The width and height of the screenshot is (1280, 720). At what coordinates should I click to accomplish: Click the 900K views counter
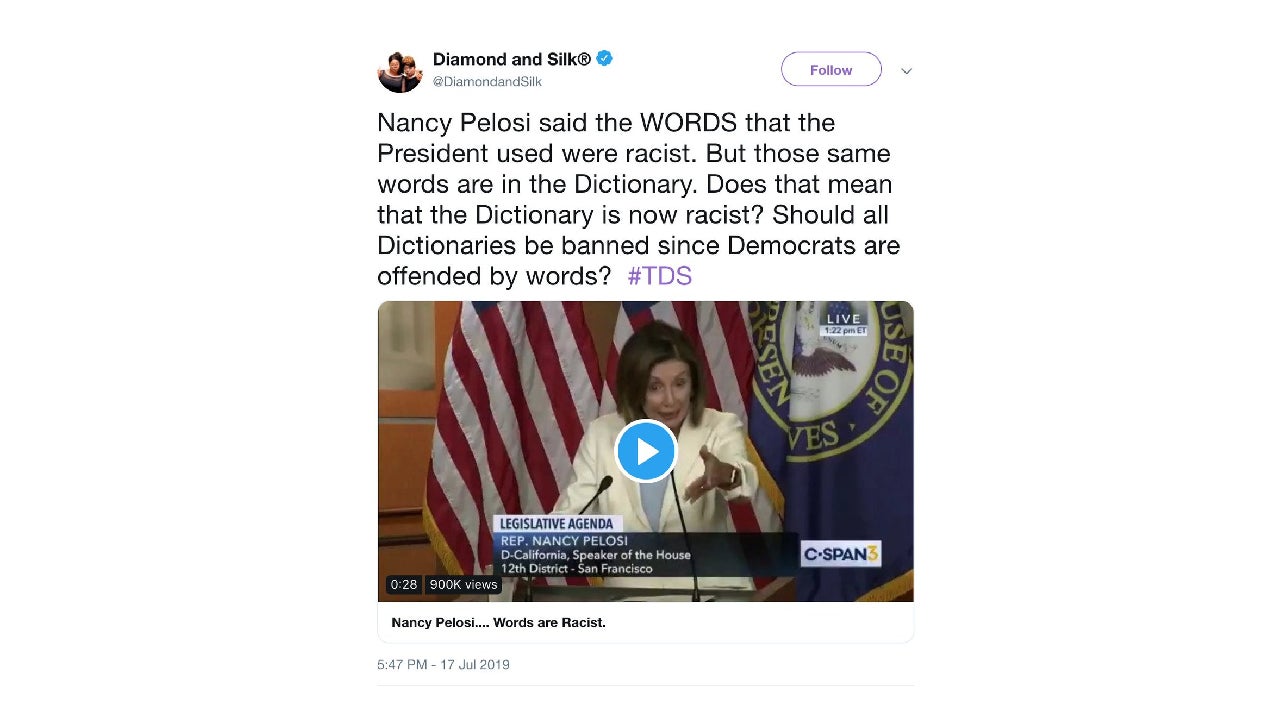463,585
